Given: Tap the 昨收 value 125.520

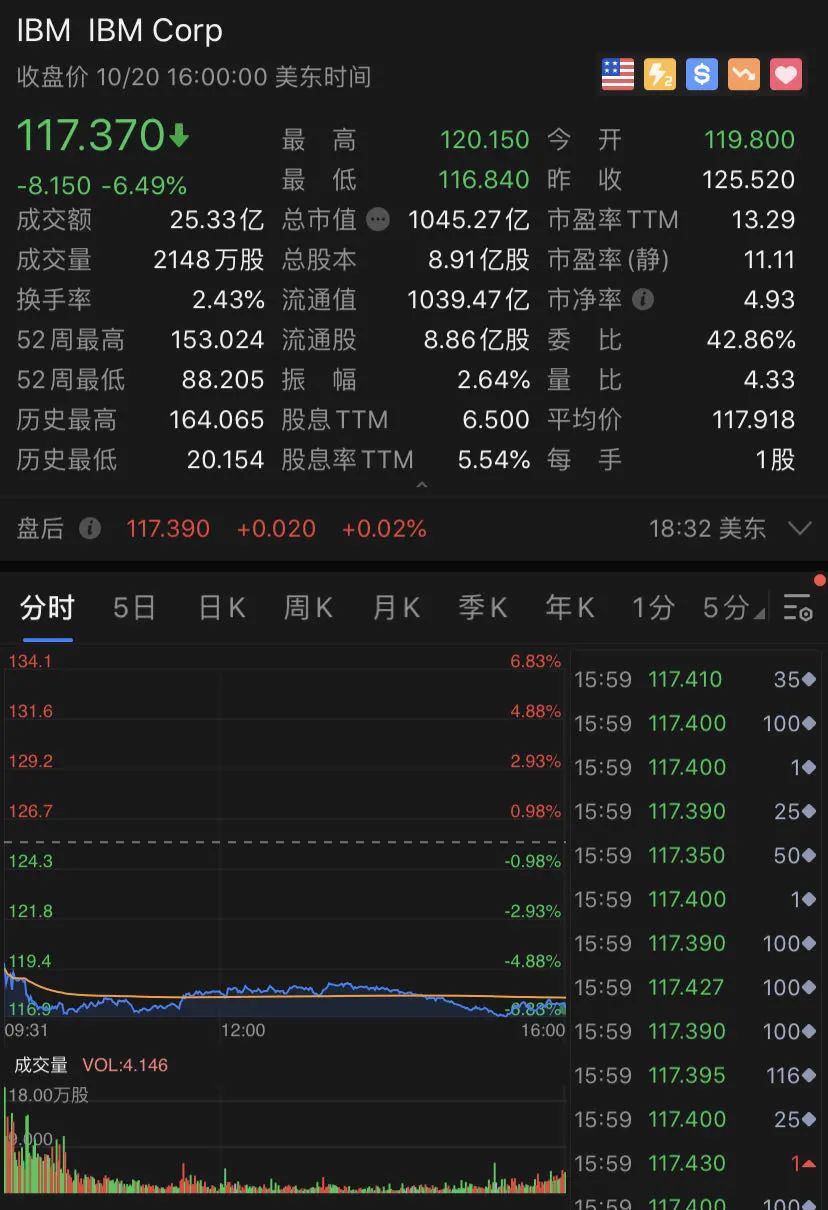Looking at the screenshot, I should pos(750,179).
